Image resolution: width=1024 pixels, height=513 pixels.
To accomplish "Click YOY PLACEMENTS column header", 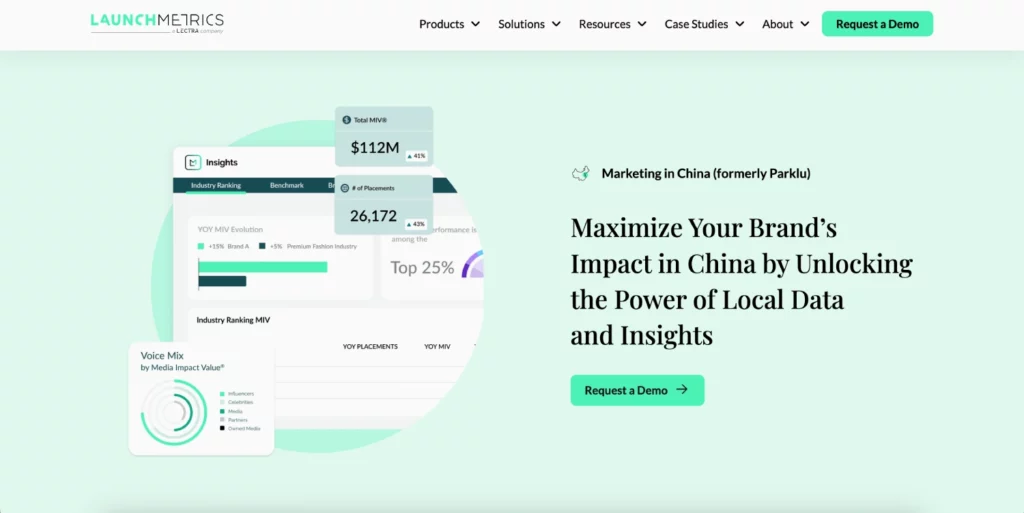I will (370, 347).
